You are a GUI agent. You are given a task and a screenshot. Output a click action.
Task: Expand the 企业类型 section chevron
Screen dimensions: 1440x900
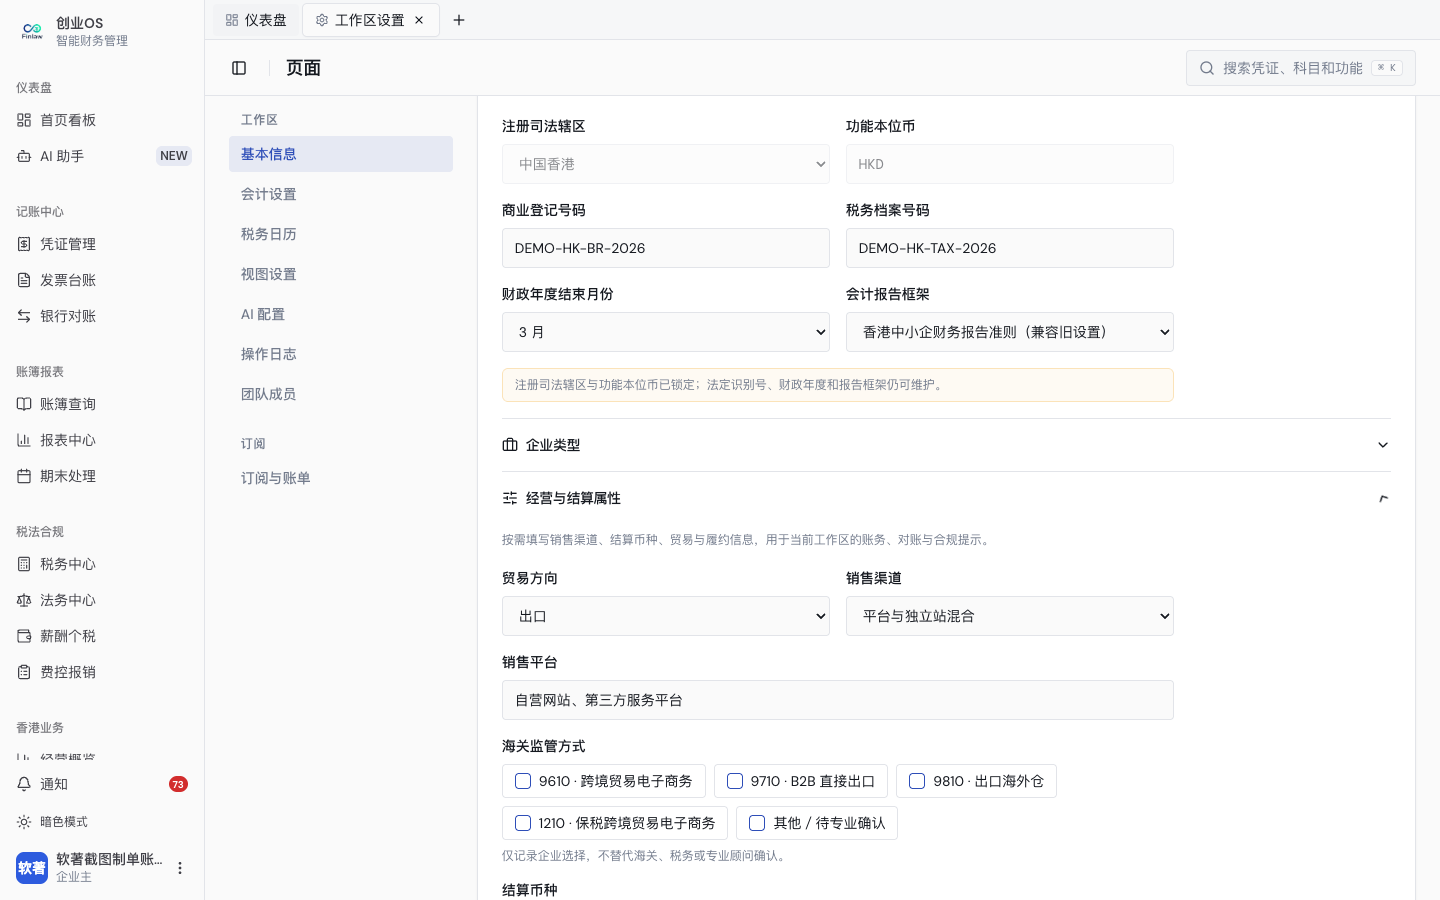click(1383, 445)
